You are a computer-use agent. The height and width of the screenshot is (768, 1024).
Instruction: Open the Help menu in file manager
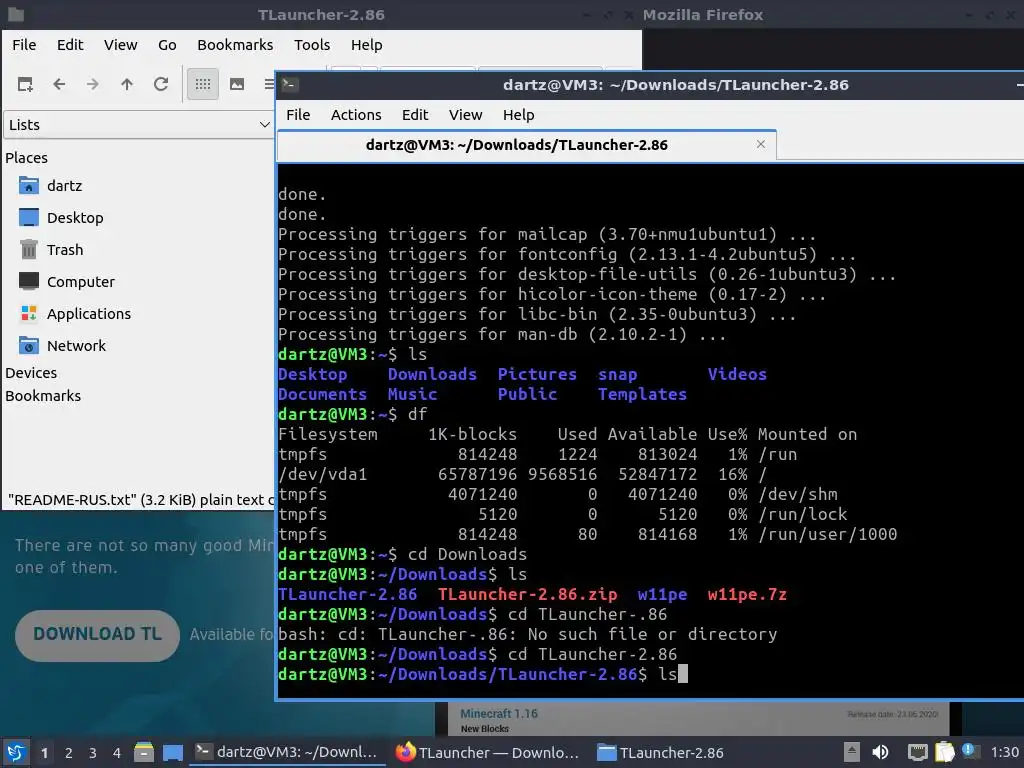pyautogui.click(x=366, y=45)
